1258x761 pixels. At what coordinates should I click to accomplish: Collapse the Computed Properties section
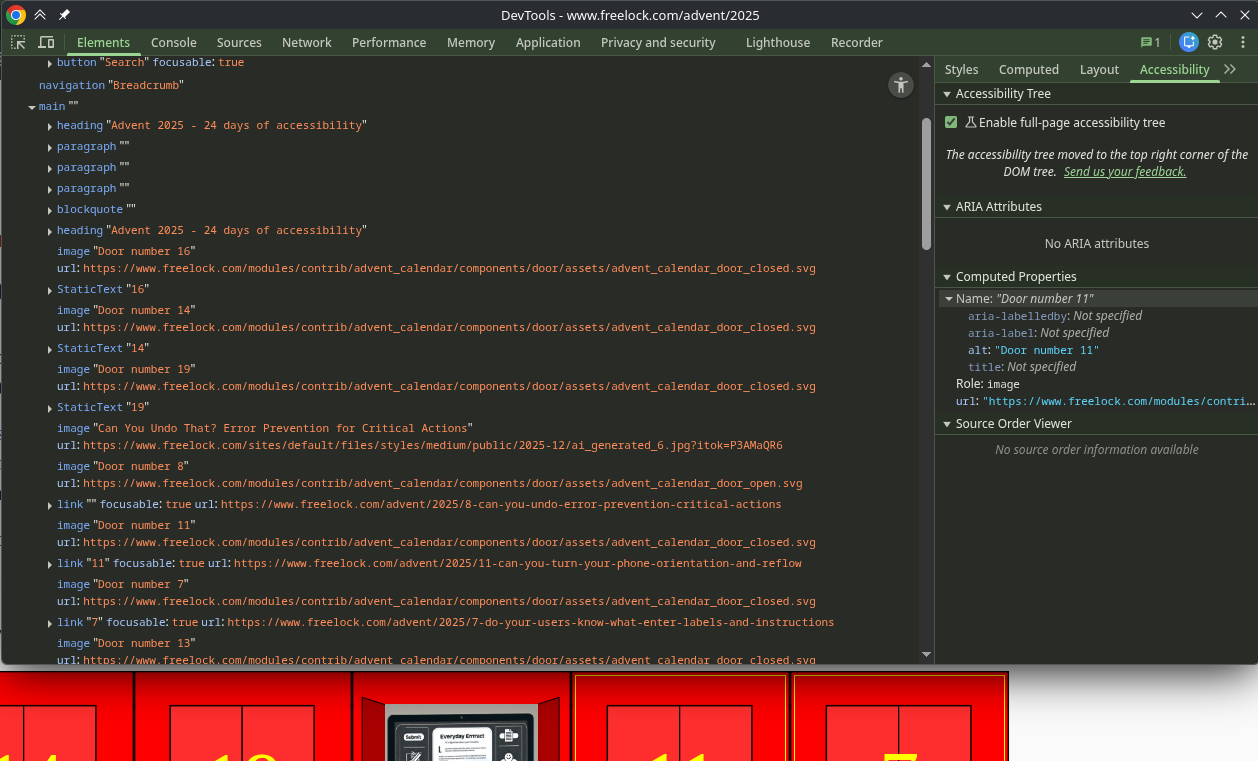pos(948,276)
